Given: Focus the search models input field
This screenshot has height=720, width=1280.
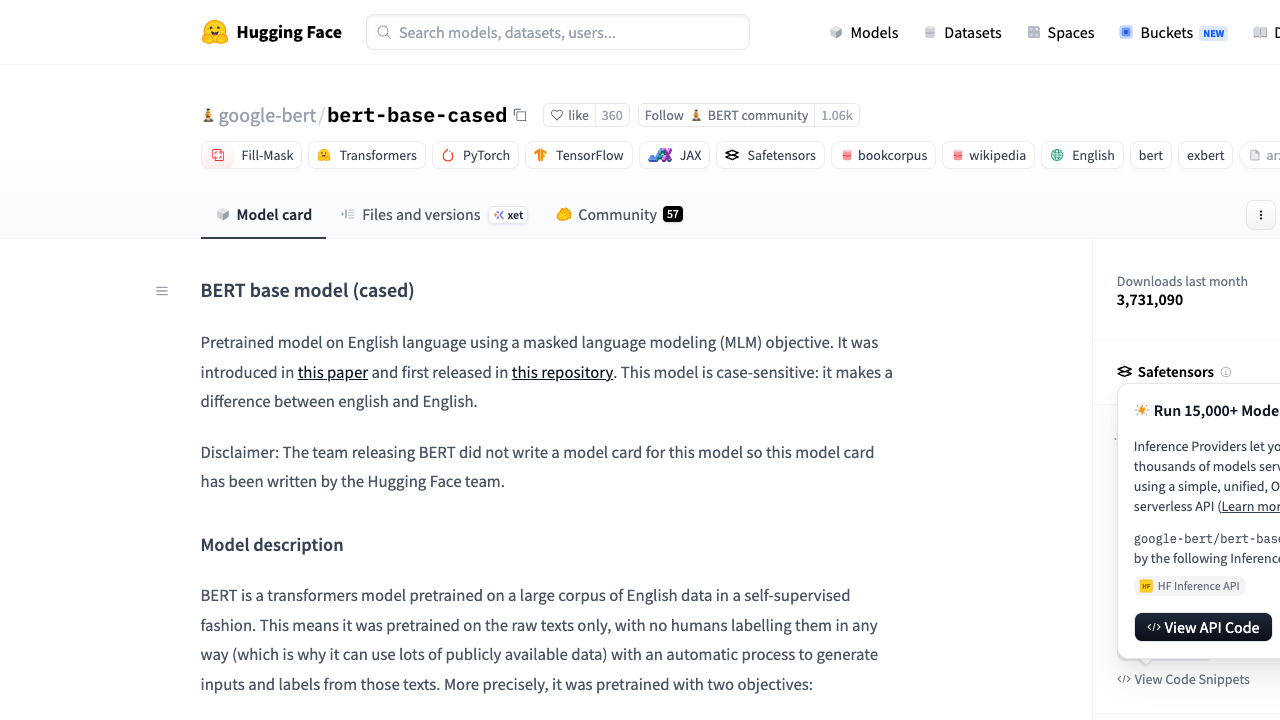Looking at the screenshot, I should 558,32.
